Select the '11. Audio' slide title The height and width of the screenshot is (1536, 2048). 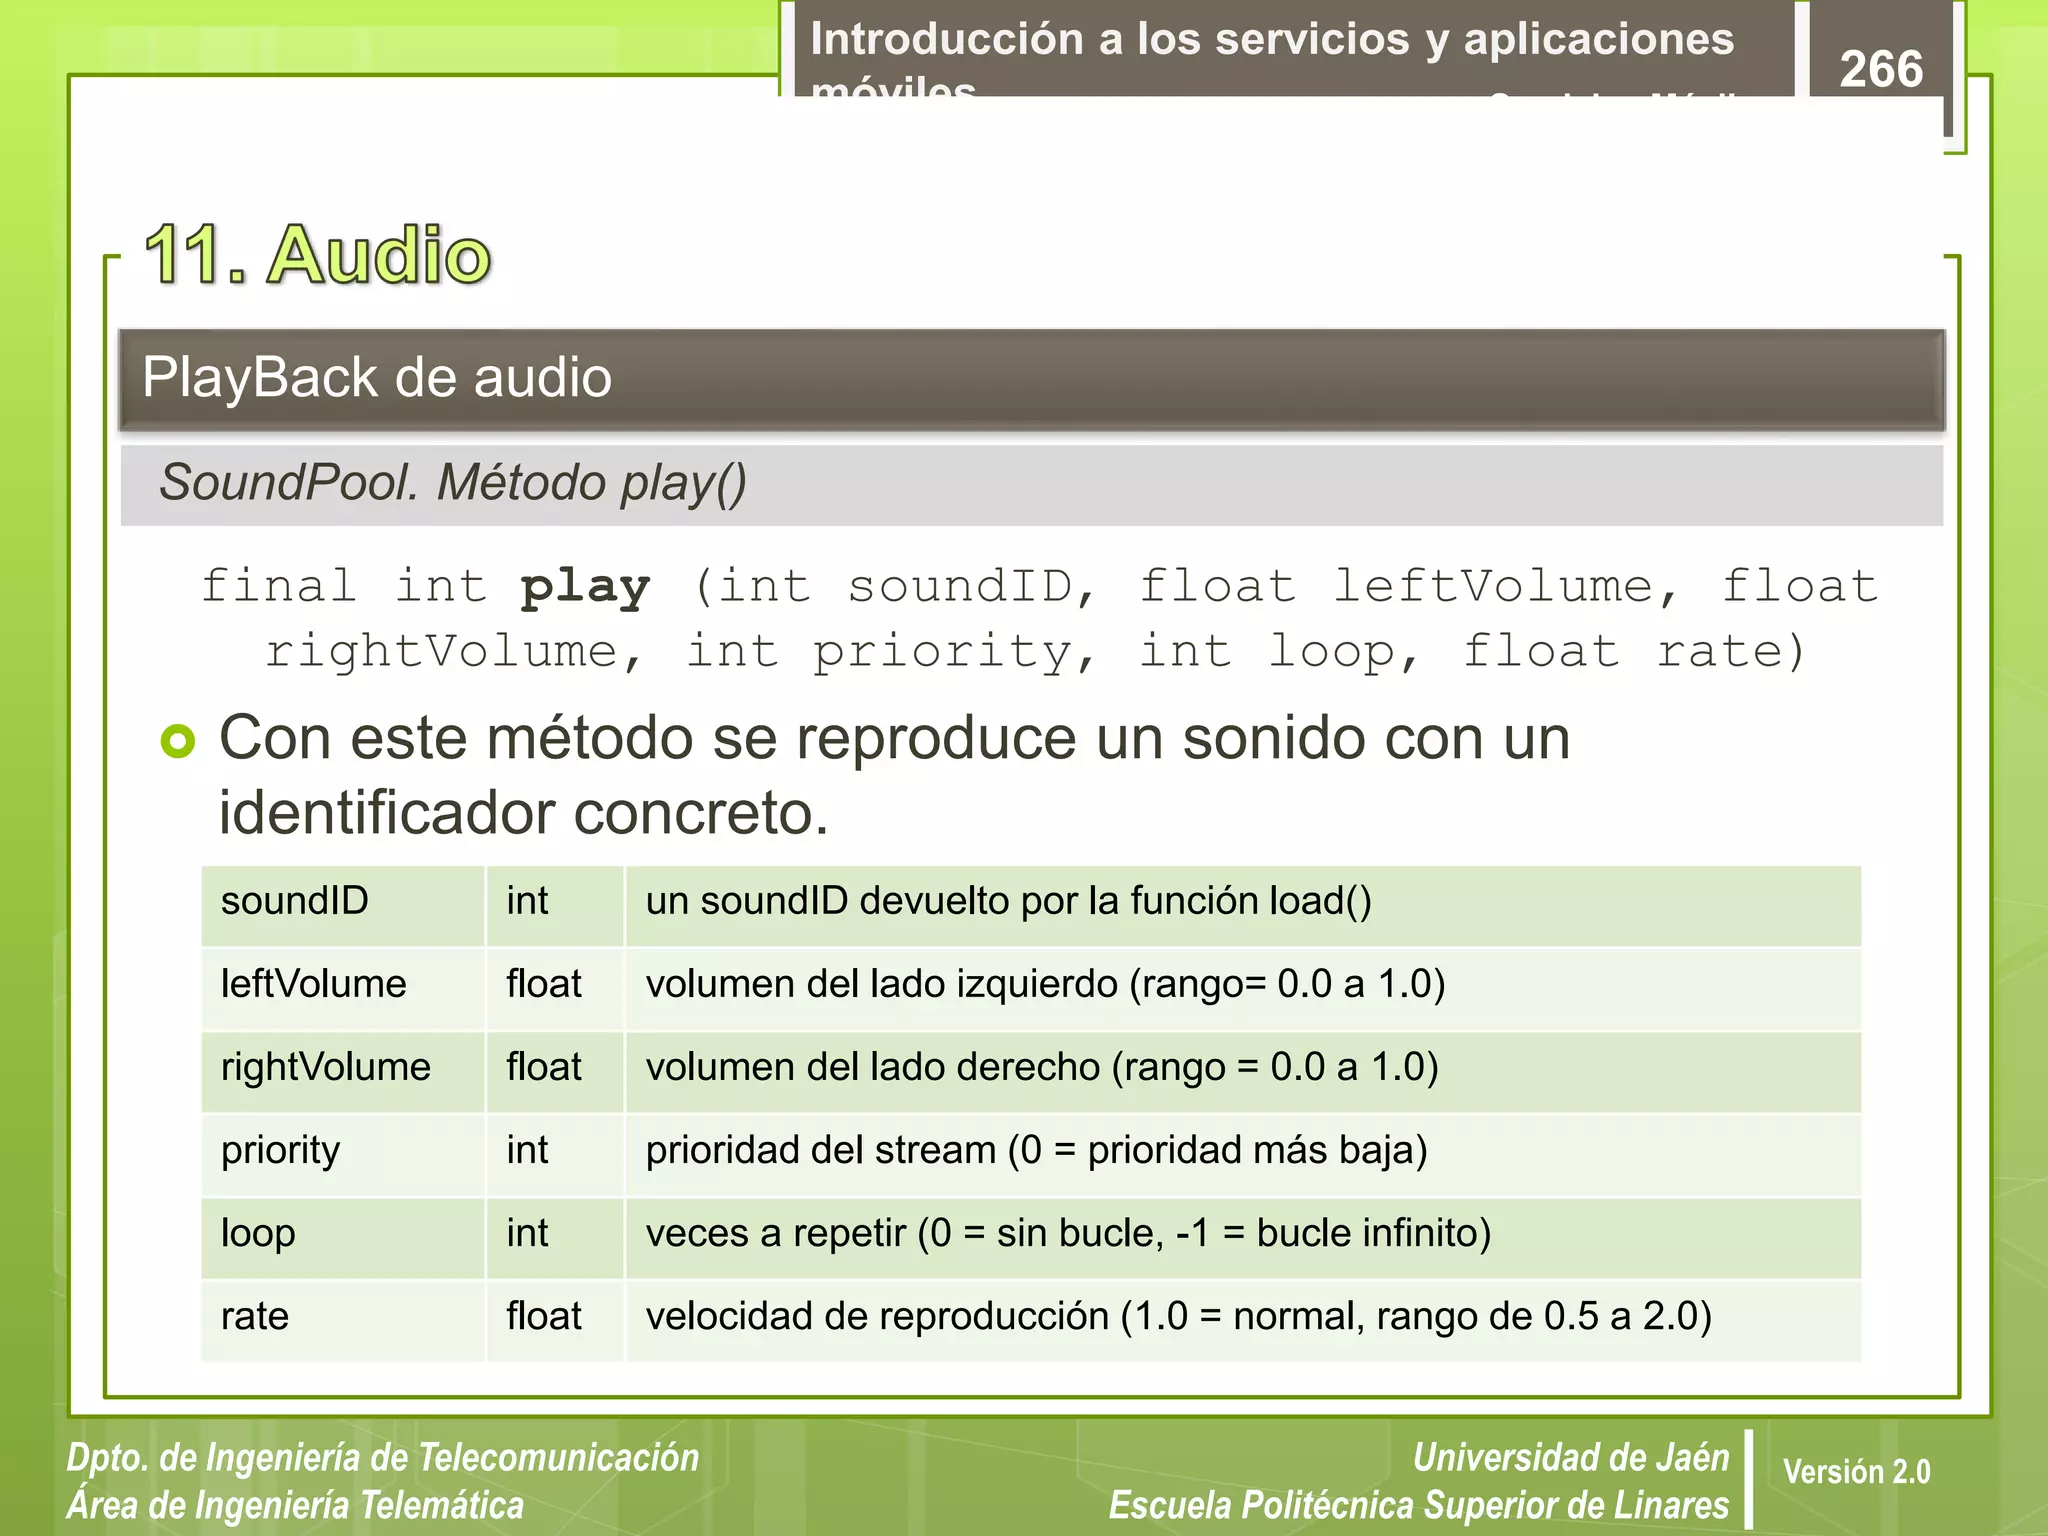pos(318,255)
